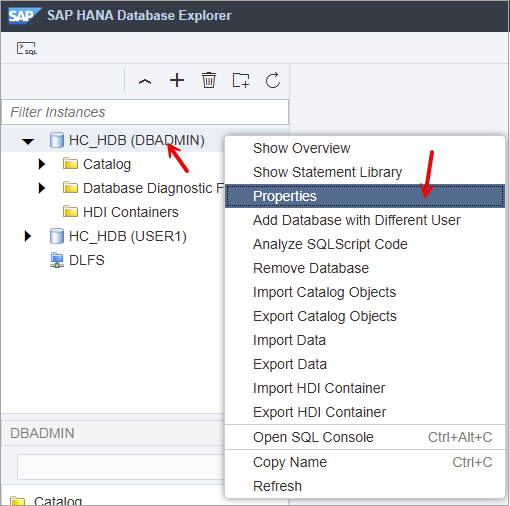Expand the HC_HDB (USER1) node arrow
Viewport: 510px width, 506px height.
coord(28,236)
